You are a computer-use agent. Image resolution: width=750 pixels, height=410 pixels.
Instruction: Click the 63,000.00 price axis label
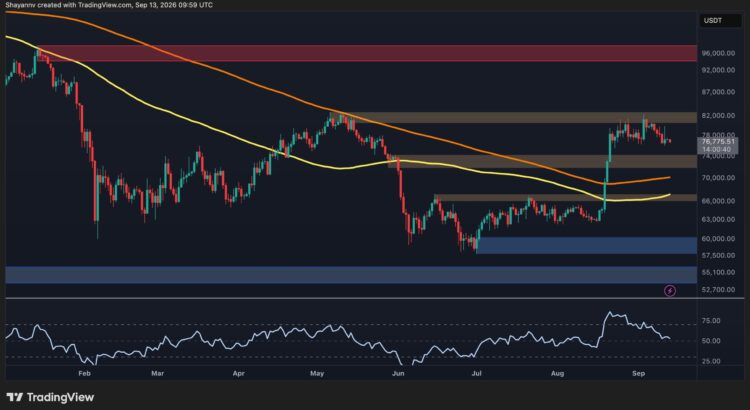(x=718, y=220)
